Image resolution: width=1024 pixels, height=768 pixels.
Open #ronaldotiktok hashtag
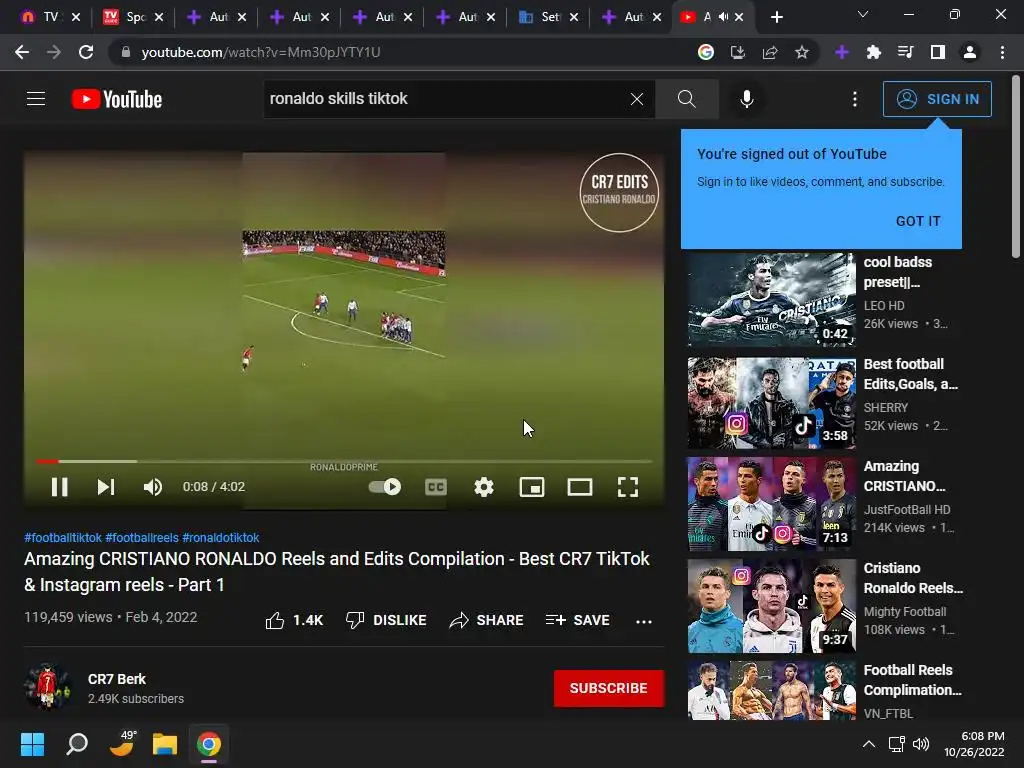tap(221, 537)
